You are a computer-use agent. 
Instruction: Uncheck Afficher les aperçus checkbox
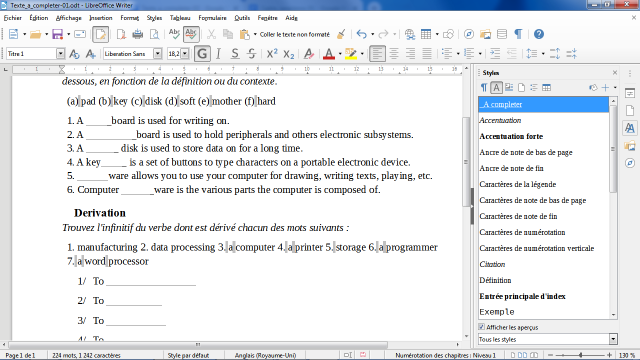(x=482, y=327)
